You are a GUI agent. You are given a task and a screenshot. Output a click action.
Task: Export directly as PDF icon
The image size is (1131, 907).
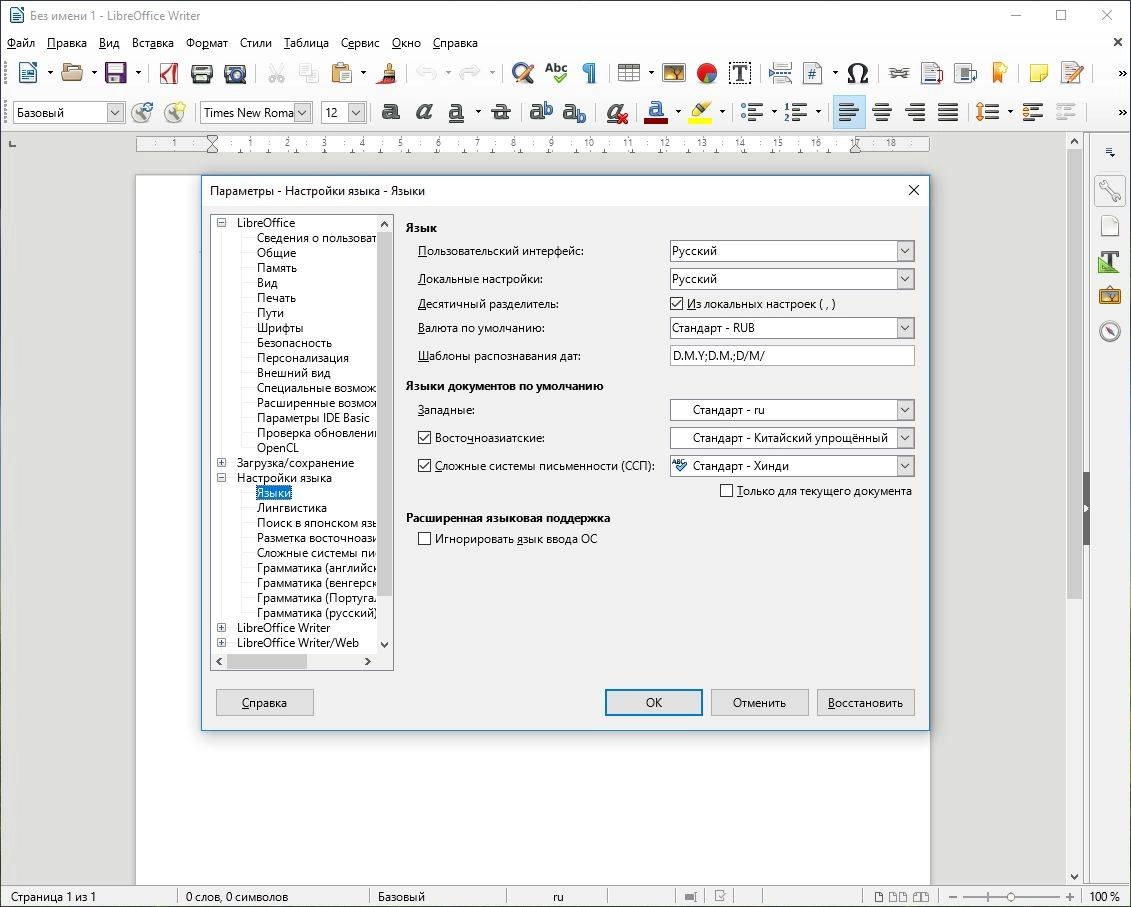tap(169, 73)
